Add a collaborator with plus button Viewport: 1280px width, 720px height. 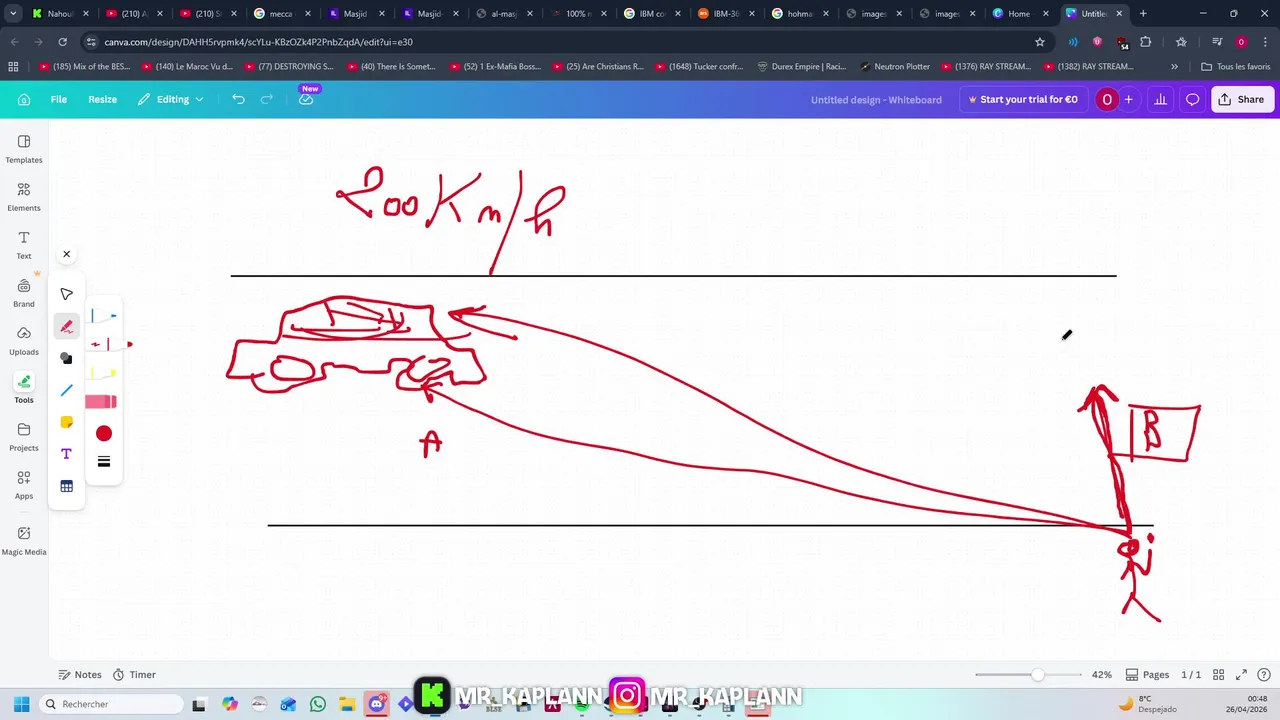[x=1129, y=99]
